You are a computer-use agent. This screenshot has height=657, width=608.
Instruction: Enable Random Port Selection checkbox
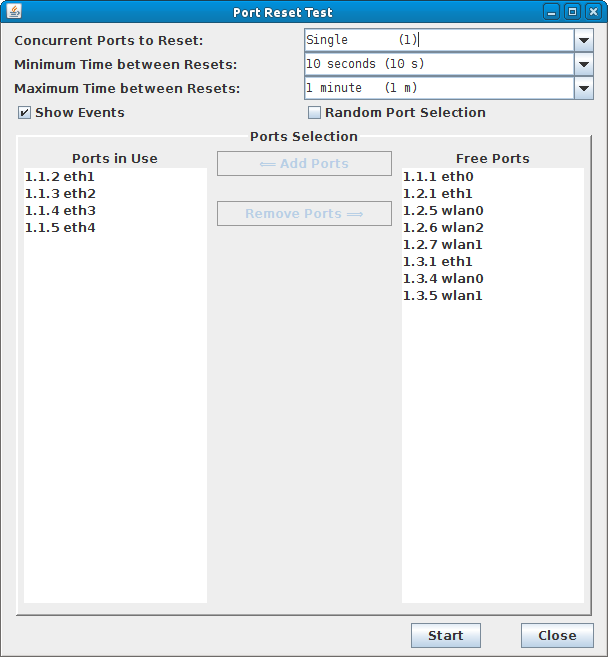point(314,113)
